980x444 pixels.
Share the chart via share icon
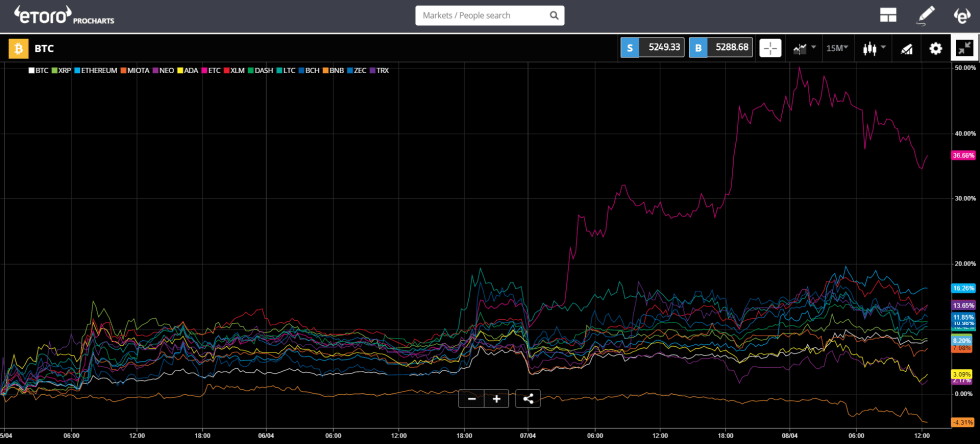point(528,398)
